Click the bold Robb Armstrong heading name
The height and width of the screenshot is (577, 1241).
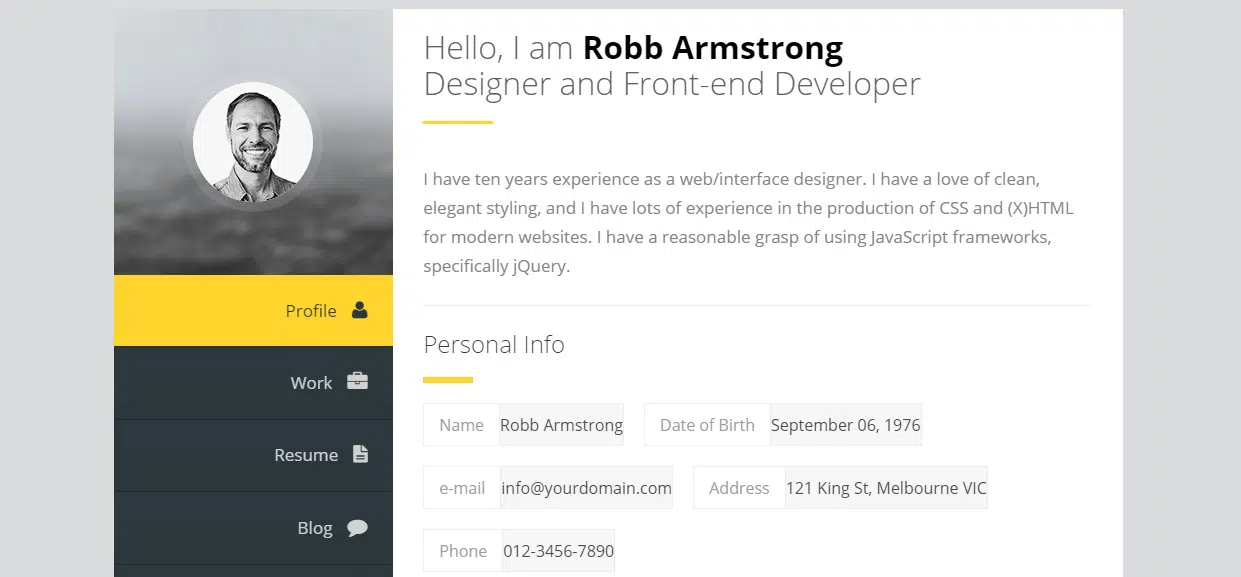[712, 47]
